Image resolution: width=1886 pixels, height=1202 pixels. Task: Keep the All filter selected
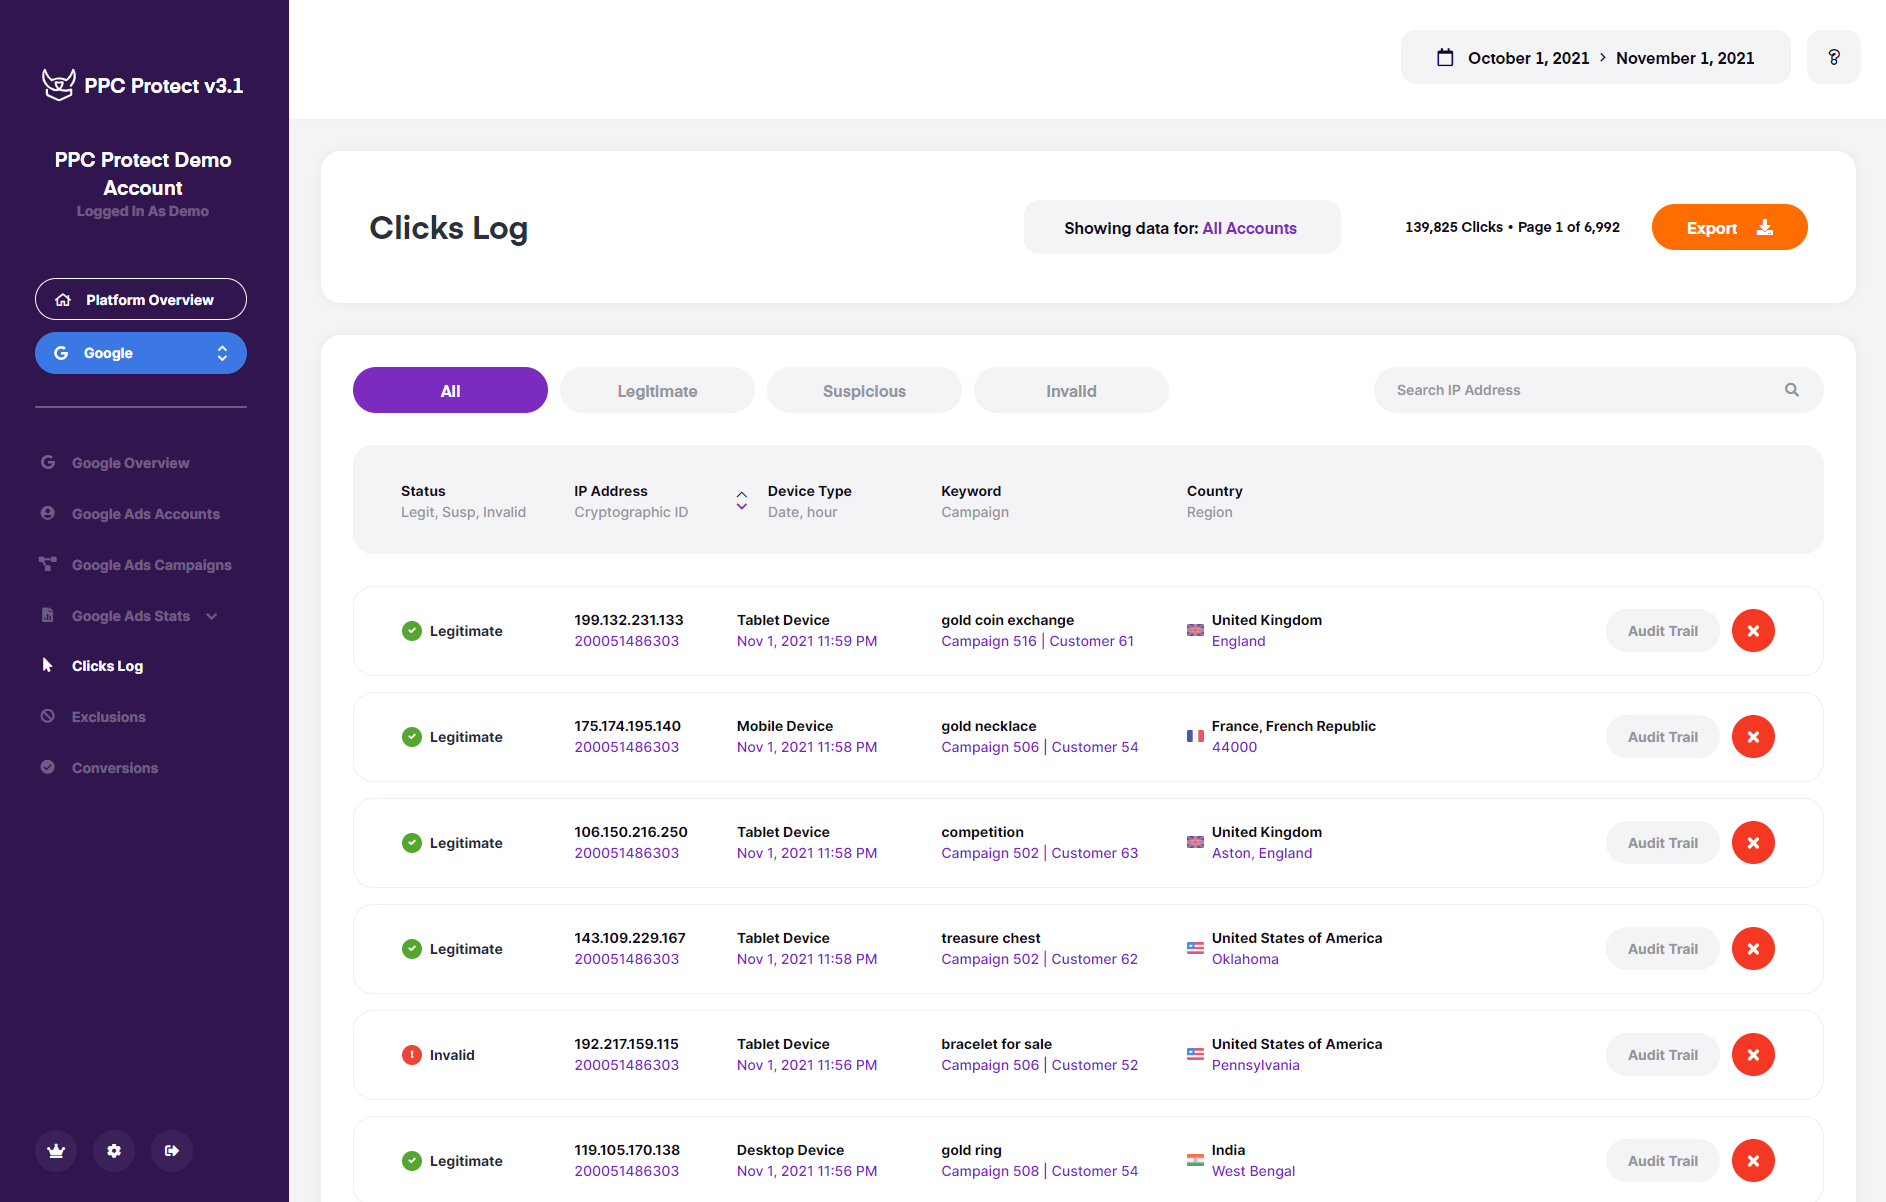click(449, 390)
